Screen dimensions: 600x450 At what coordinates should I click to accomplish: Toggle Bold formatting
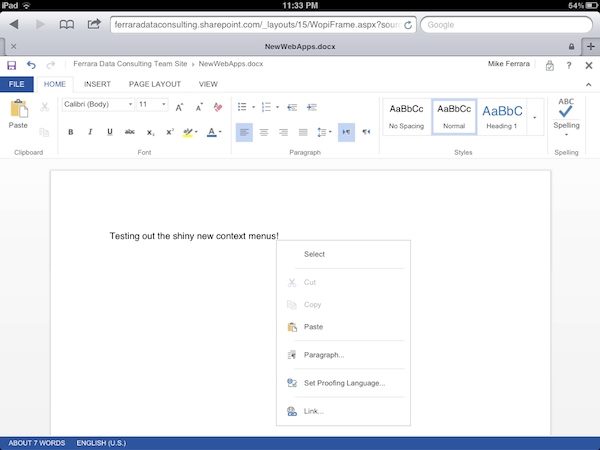pyautogui.click(x=70, y=132)
